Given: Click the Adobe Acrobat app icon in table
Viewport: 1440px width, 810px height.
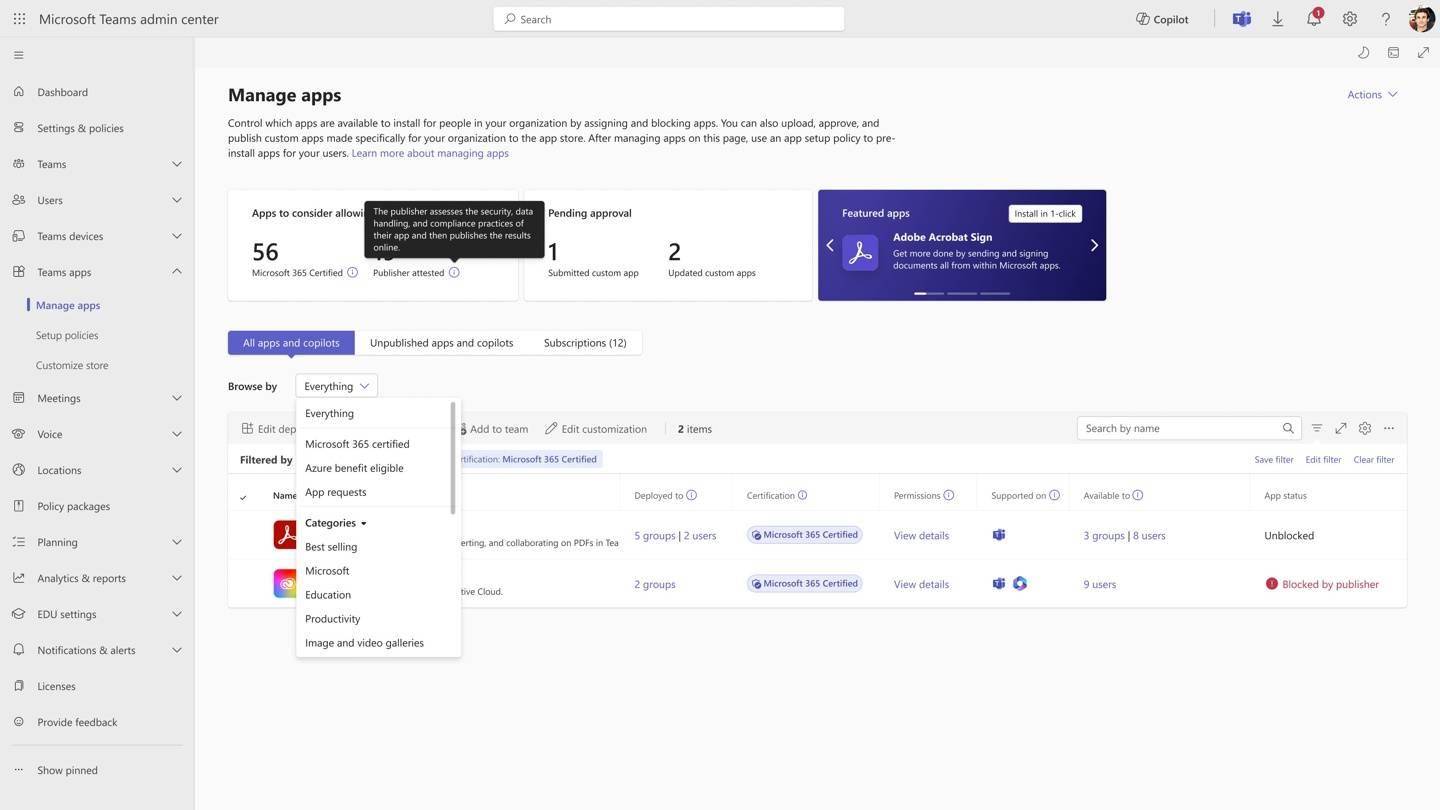Looking at the screenshot, I should pyautogui.click(x=285, y=534).
